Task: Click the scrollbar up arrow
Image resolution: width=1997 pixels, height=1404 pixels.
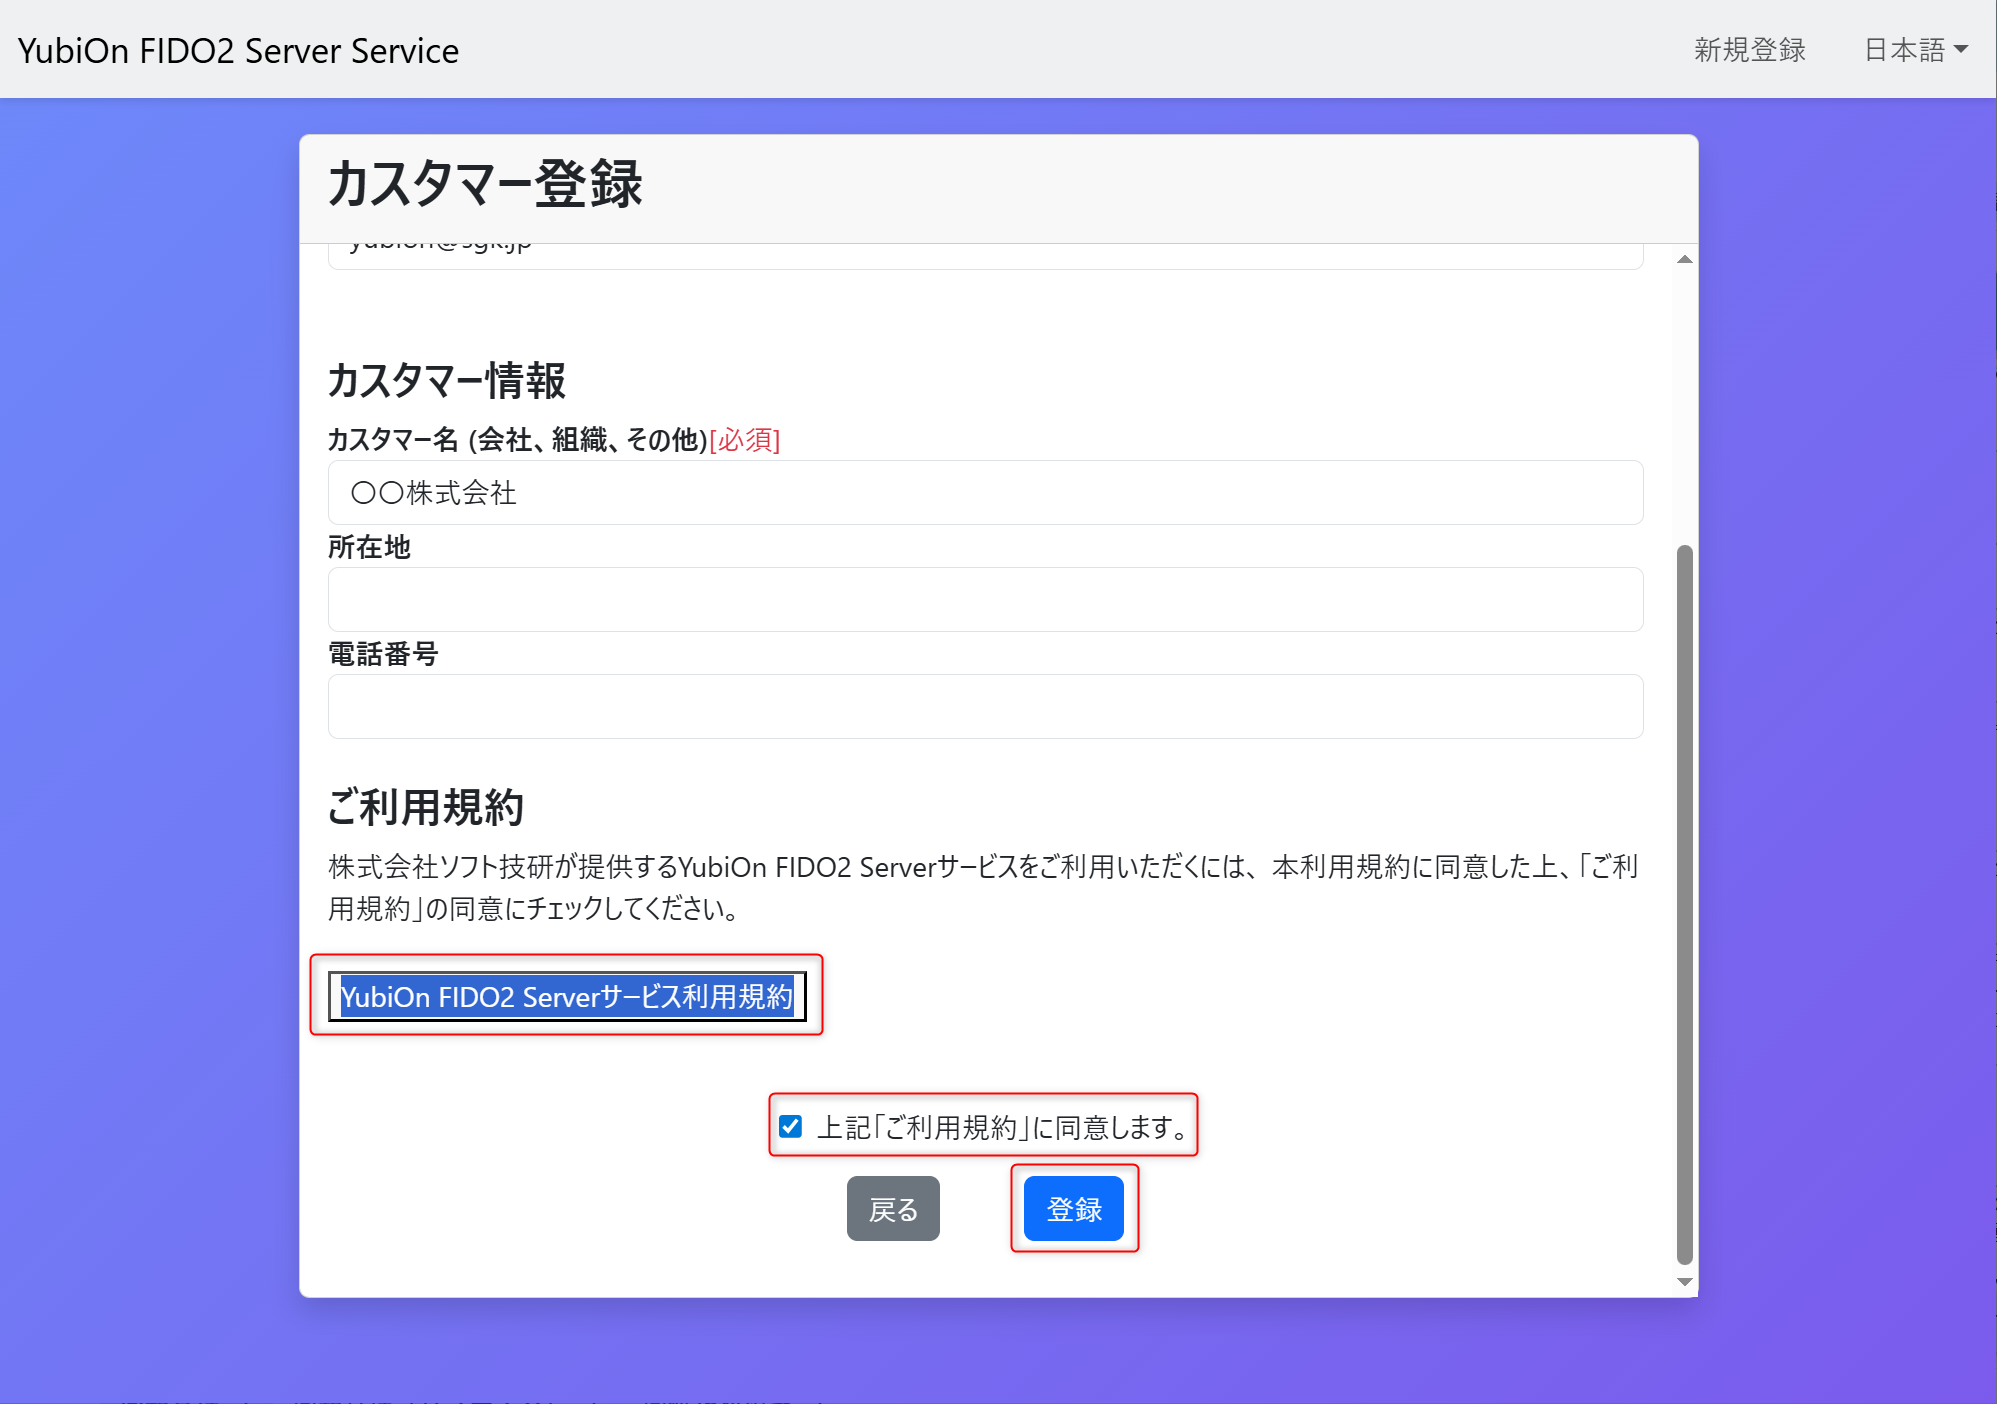Action: [x=1685, y=259]
